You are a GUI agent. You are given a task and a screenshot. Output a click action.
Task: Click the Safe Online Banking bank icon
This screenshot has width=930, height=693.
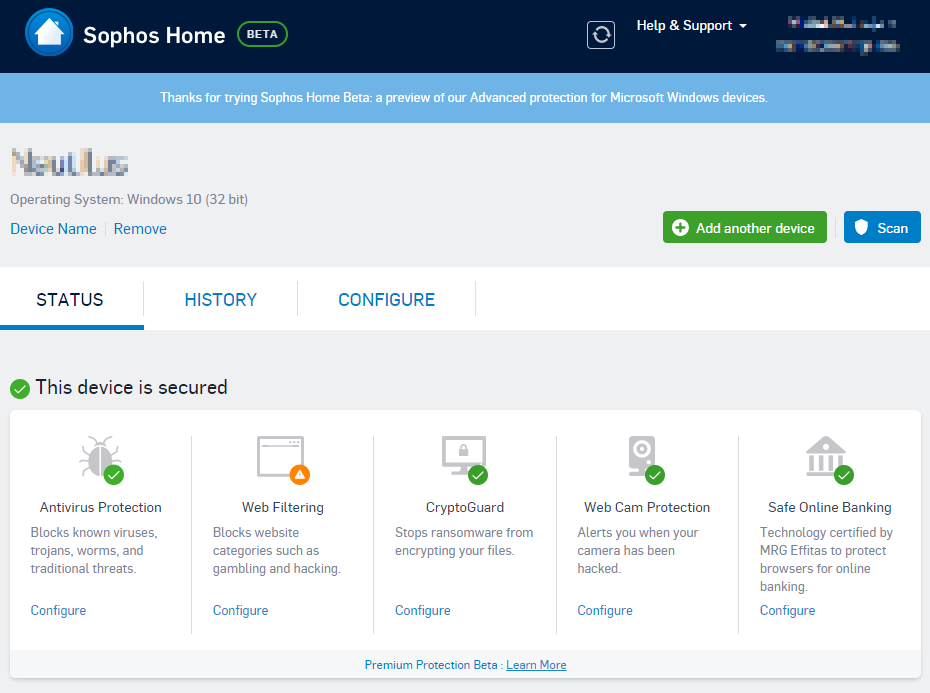825,456
